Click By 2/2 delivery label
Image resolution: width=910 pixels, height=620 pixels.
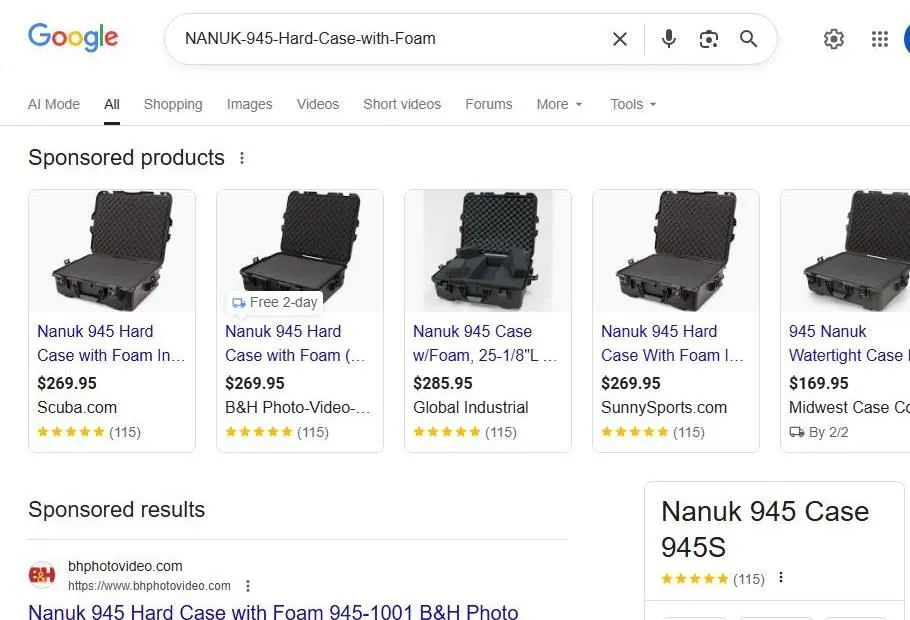(819, 432)
